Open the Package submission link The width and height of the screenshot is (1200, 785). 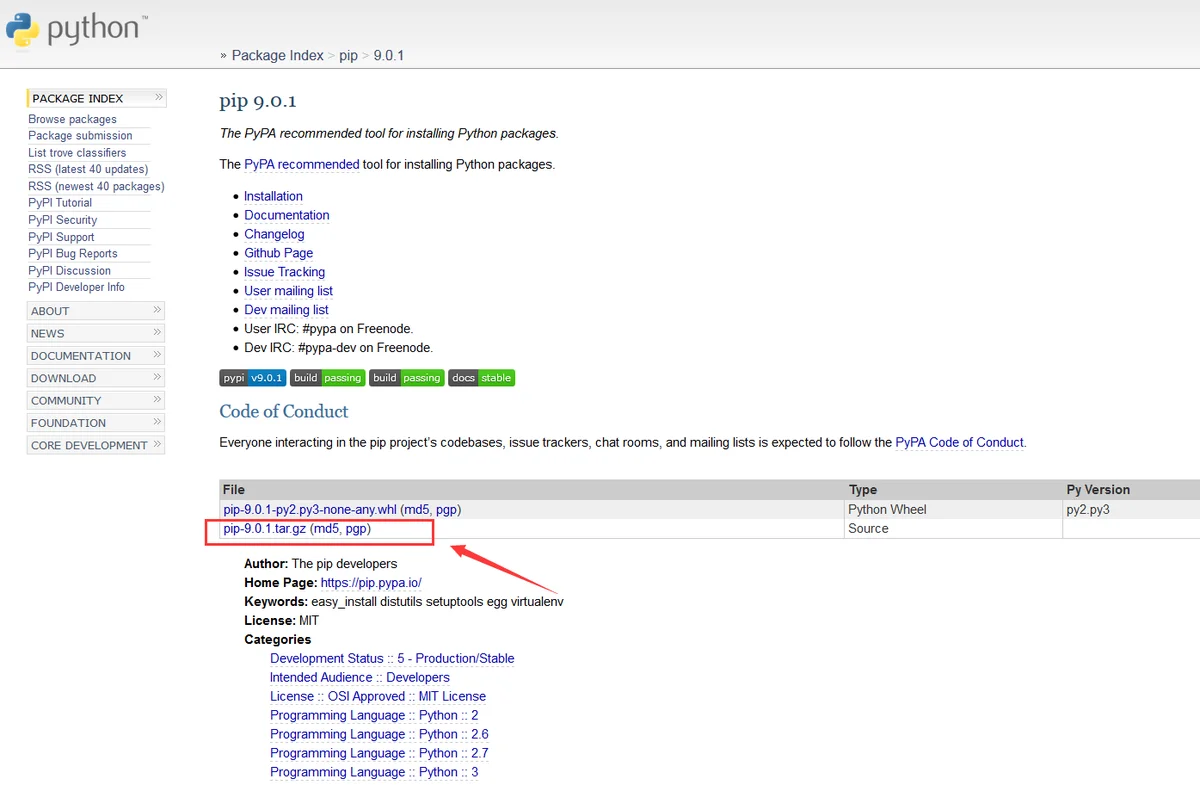[80, 136]
